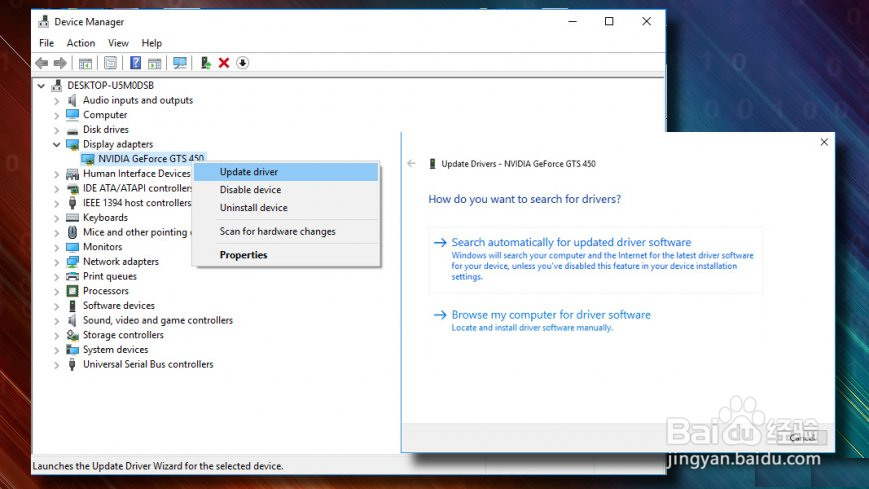
Task: Click the Universal Serial Bus controllers icon
Action: click(72, 364)
